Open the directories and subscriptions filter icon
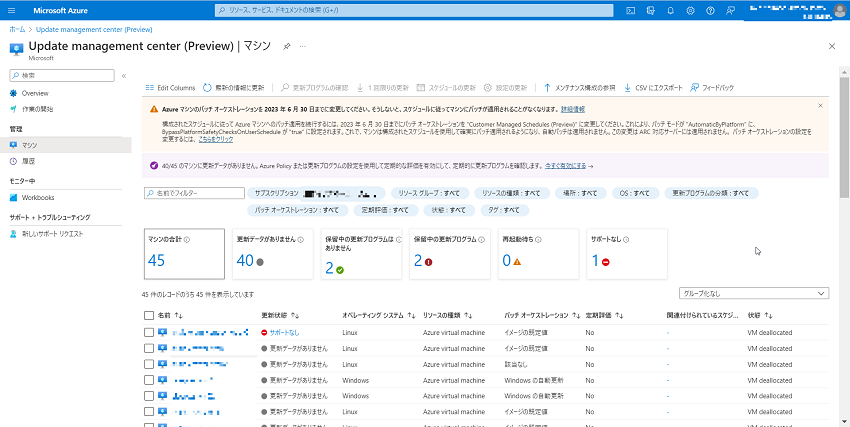The width and height of the screenshot is (850, 427). tap(651, 10)
